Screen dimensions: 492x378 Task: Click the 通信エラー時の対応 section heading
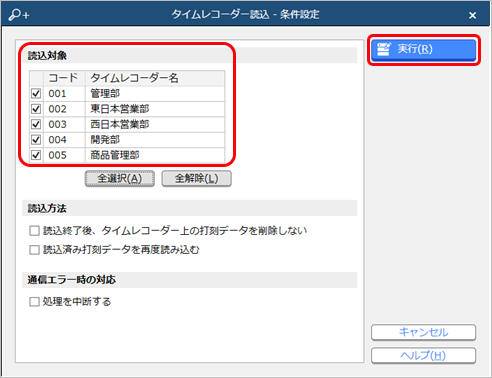[71, 280]
